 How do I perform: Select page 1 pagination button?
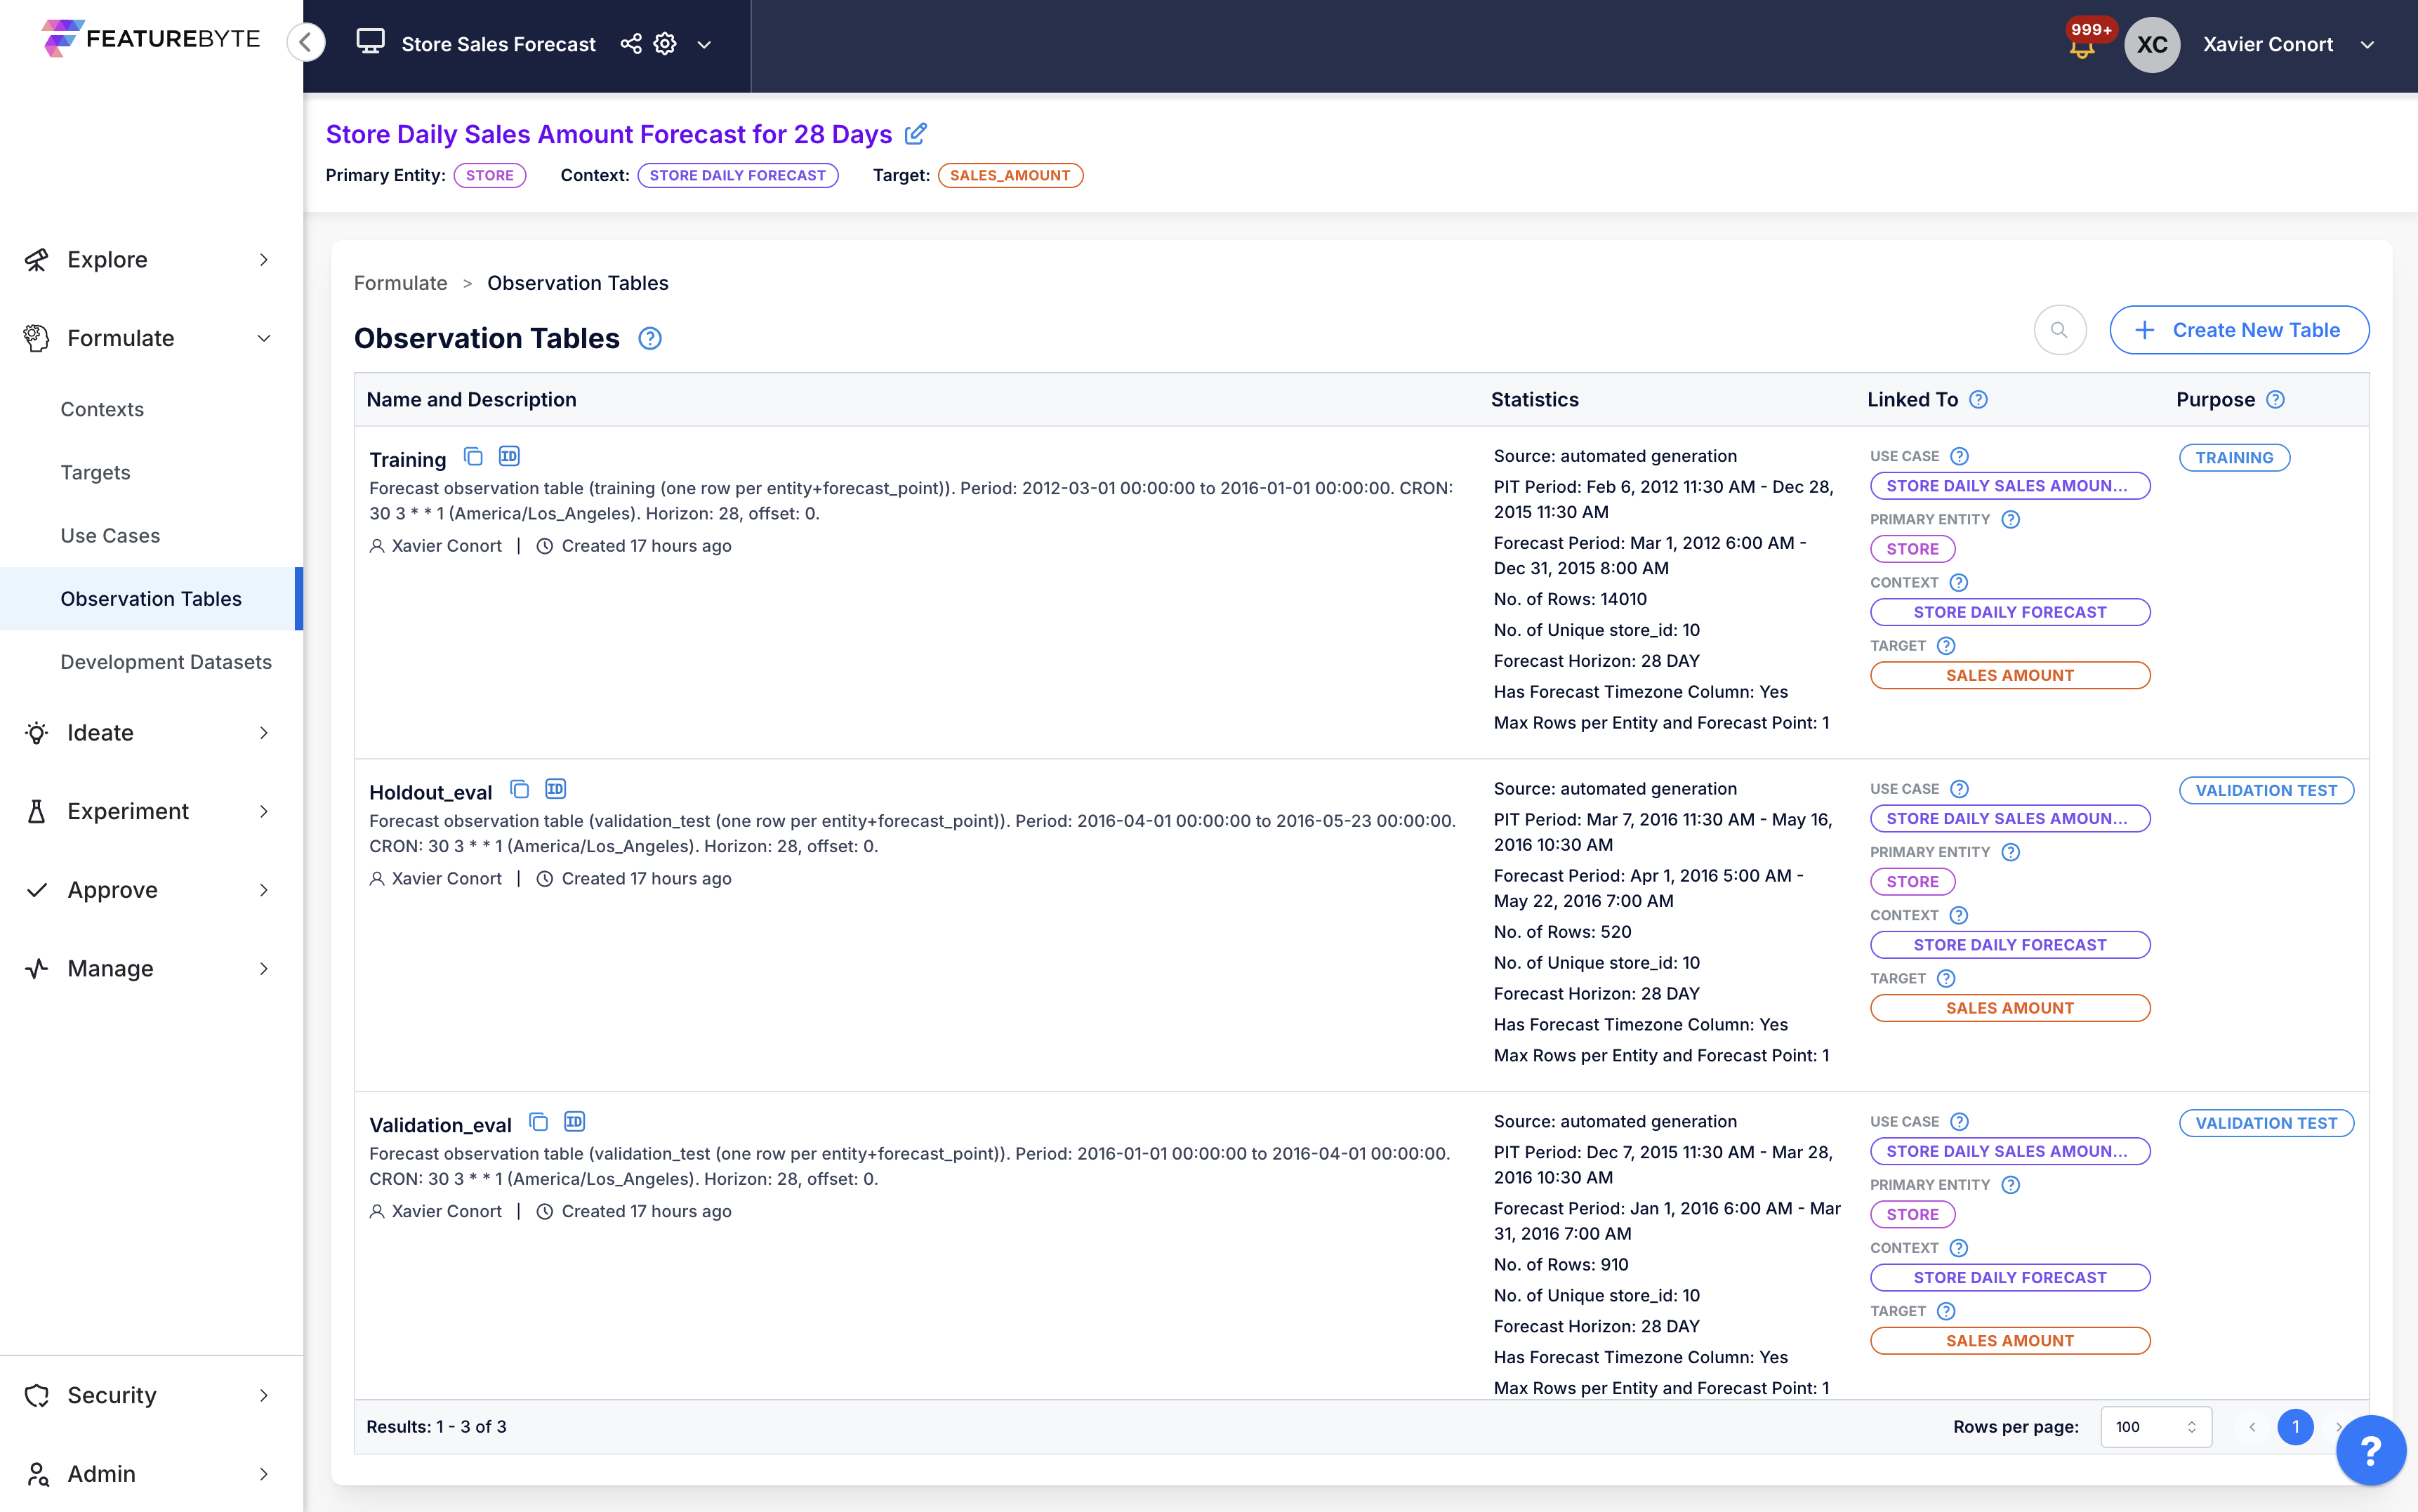coord(2295,1427)
